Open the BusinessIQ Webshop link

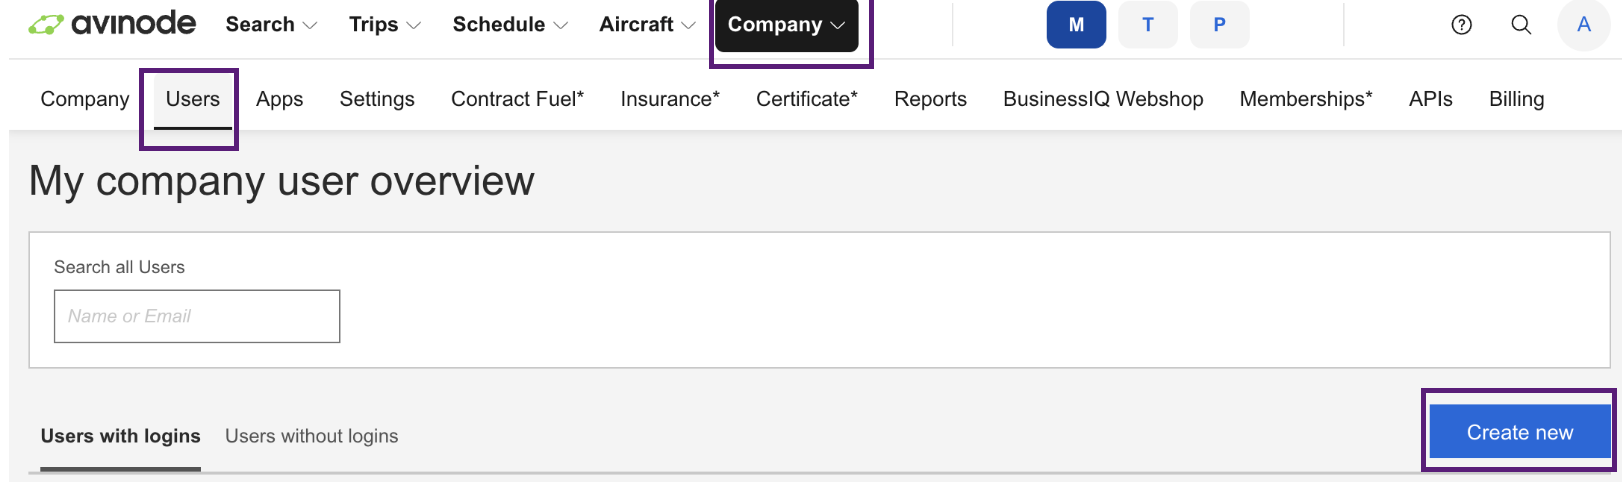coord(1103,99)
